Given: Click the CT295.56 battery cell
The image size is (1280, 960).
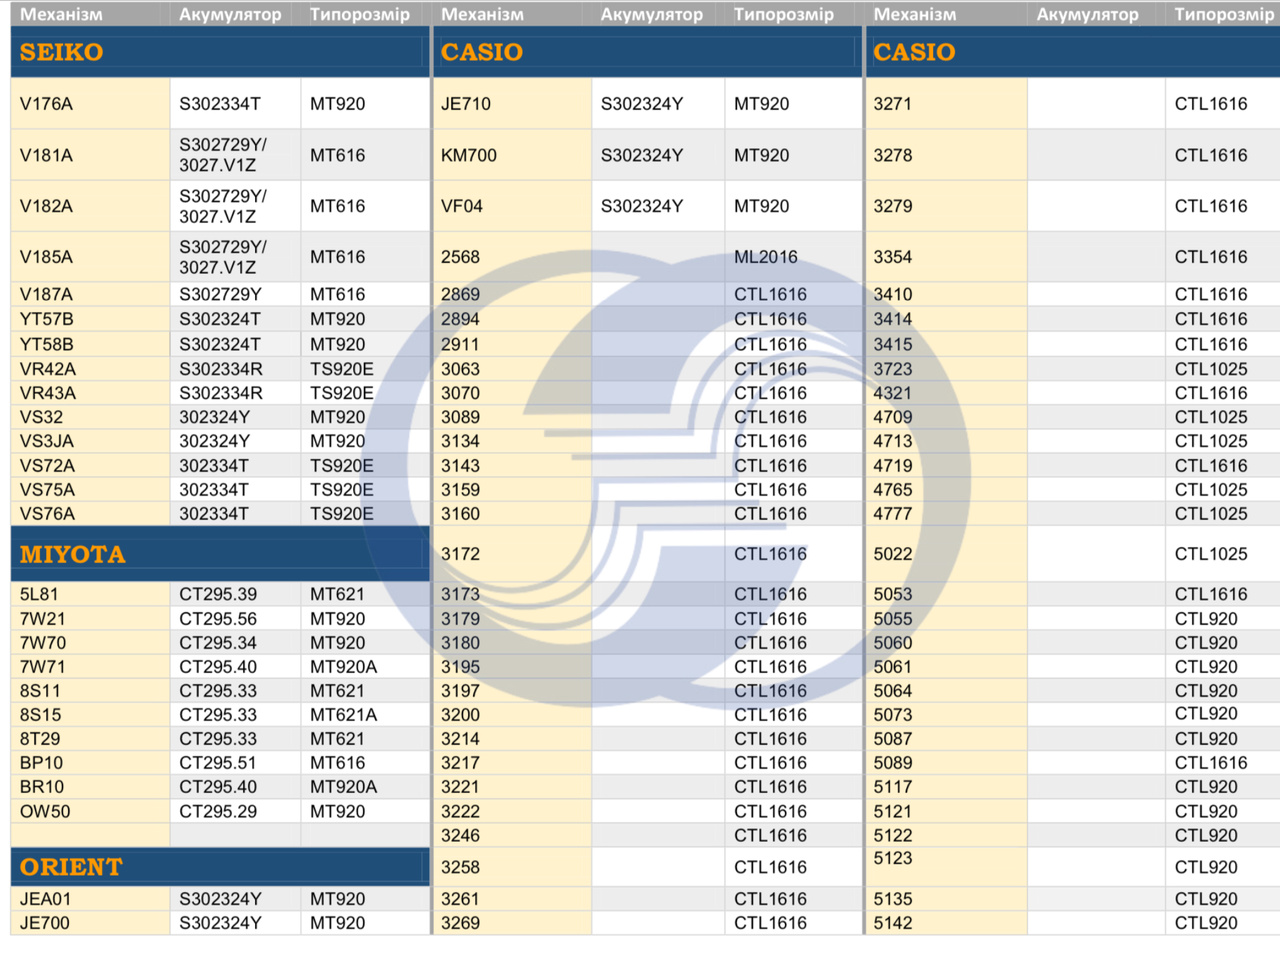Looking at the screenshot, I should [218, 619].
